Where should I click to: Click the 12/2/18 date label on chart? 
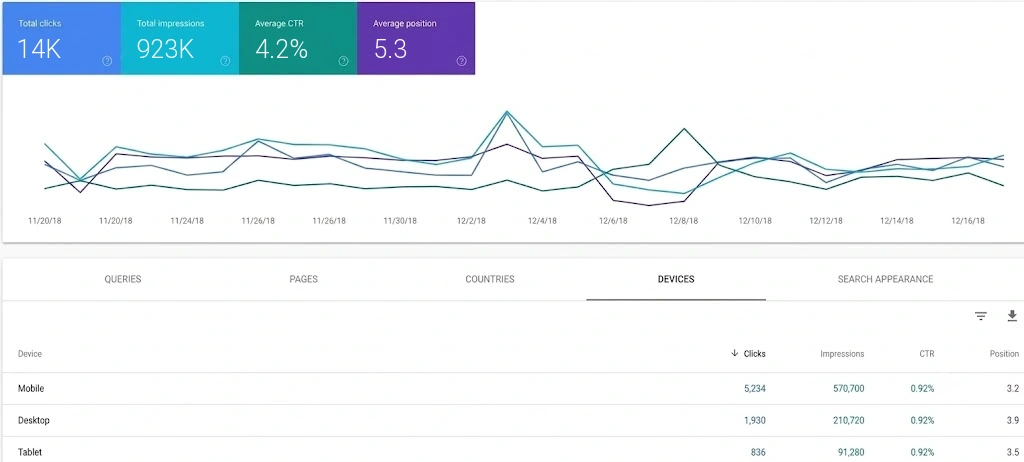[x=472, y=221]
